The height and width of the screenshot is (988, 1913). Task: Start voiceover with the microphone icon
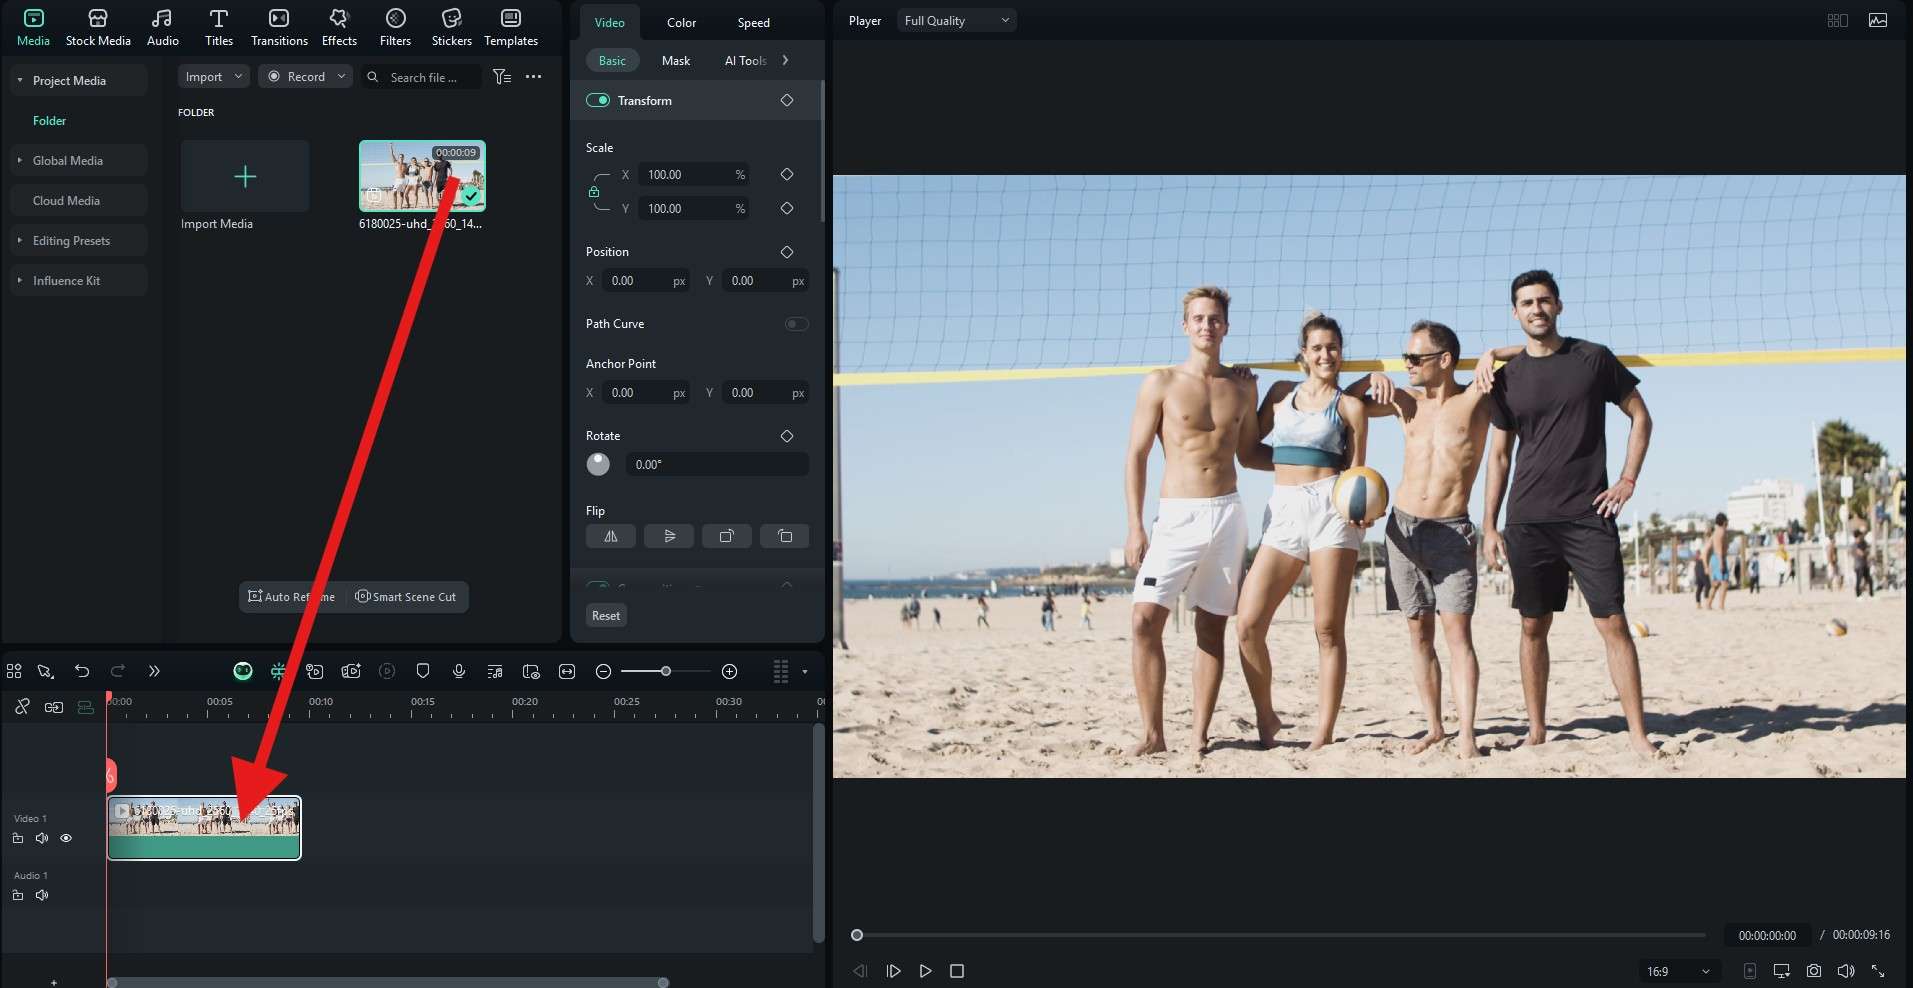(x=459, y=671)
